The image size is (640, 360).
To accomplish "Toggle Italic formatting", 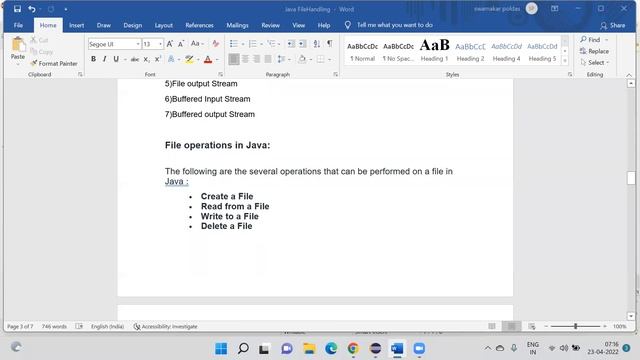I will (104, 59).
